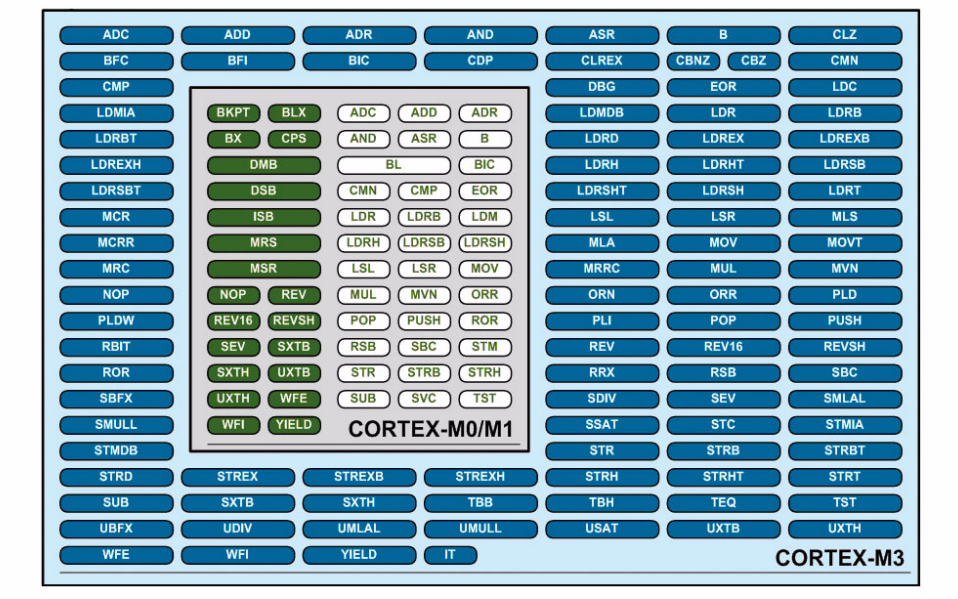Select the "CLREX" instruction label
958x599 pixels.
pyautogui.click(x=602, y=61)
